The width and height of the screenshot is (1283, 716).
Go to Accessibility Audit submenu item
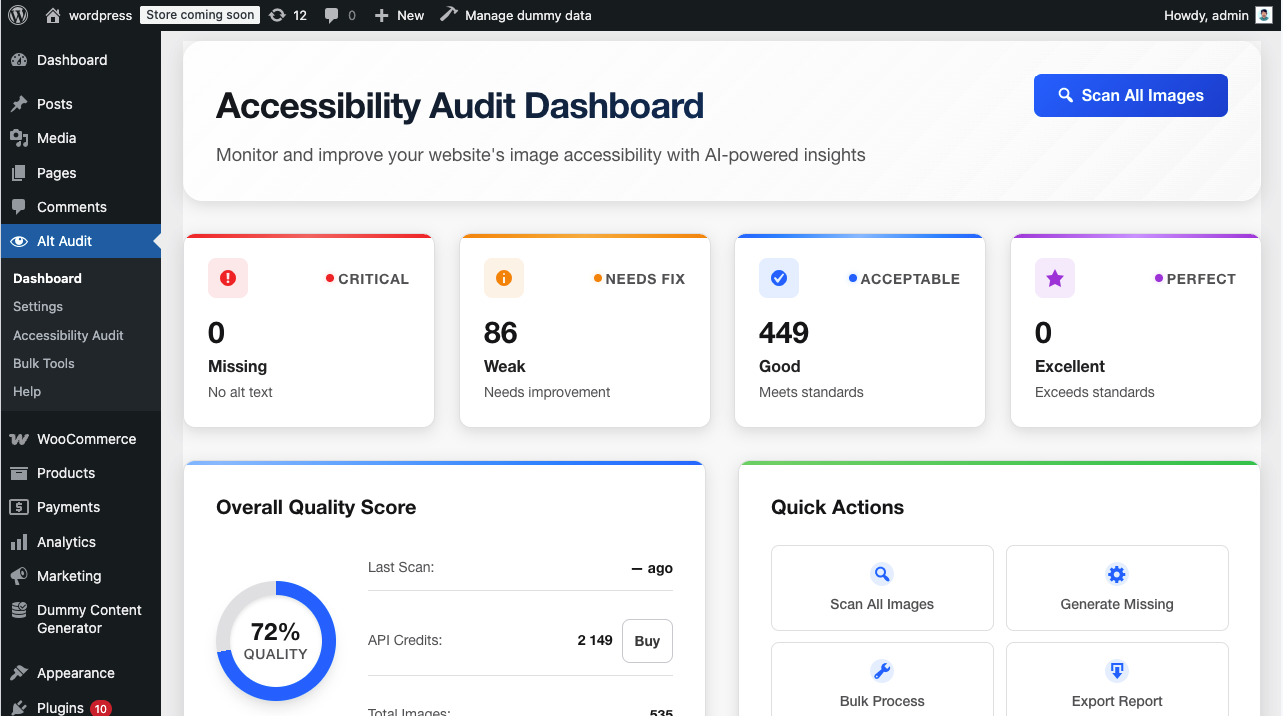click(68, 335)
